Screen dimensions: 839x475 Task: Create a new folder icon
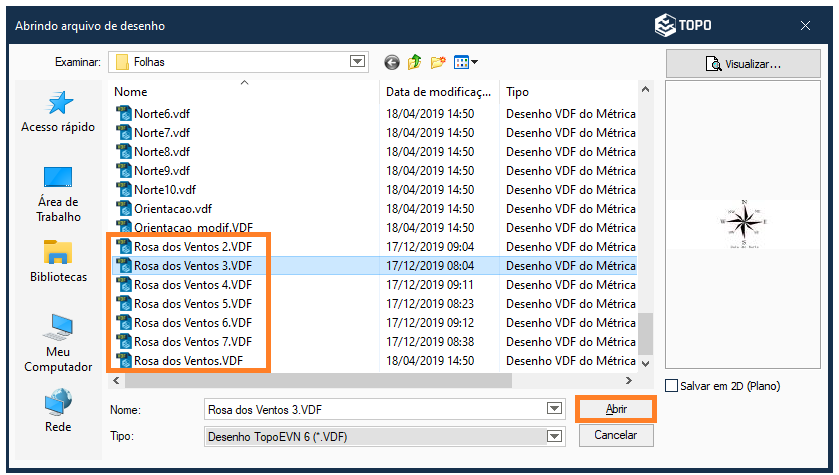coord(438,62)
